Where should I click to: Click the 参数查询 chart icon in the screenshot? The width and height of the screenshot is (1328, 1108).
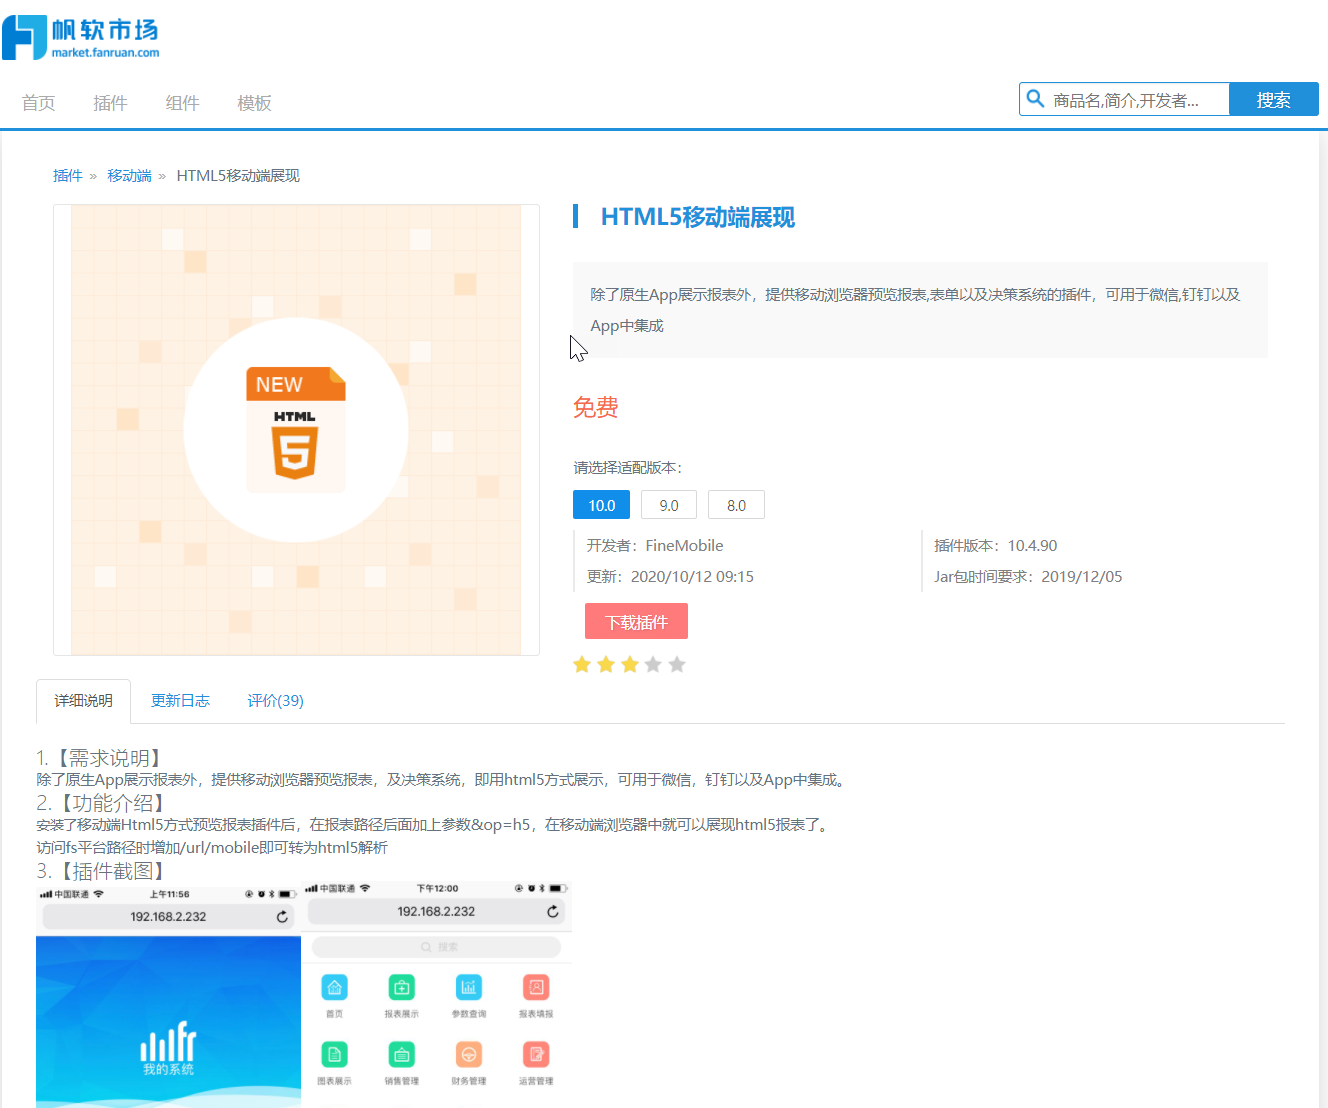(x=468, y=988)
